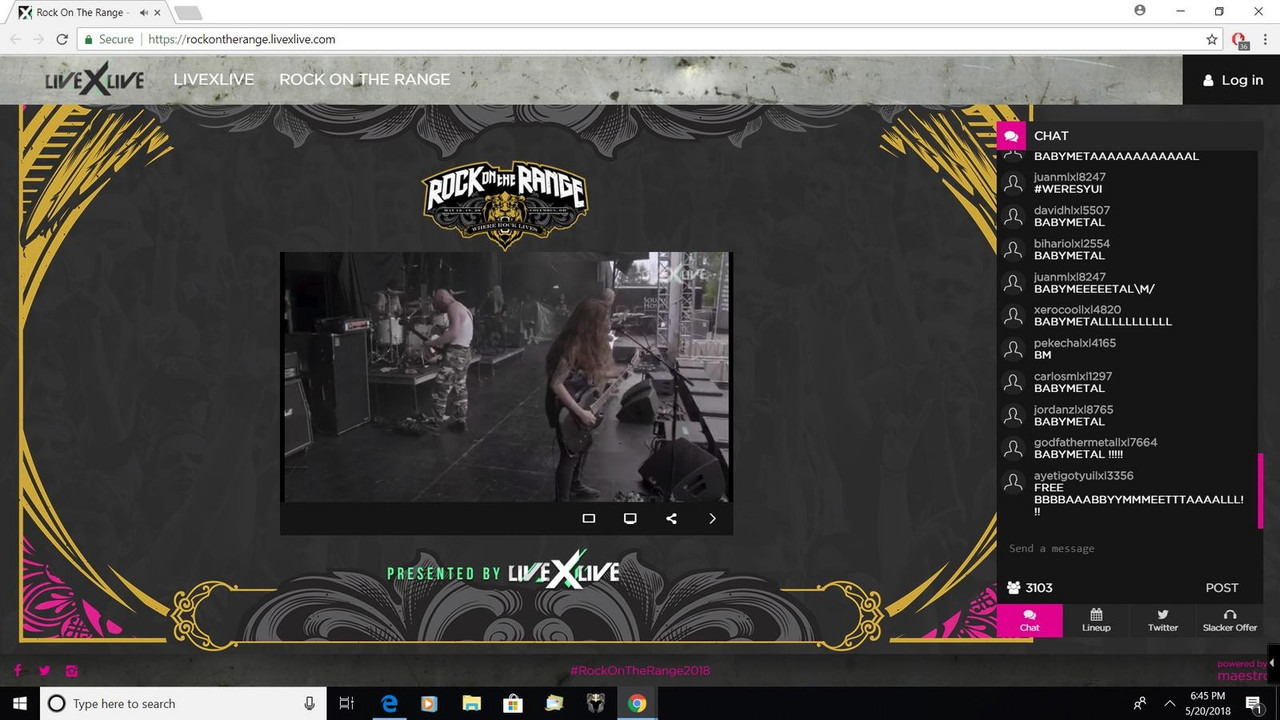Image resolution: width=1280 pixels, height=720 pixels.
Task: Click the video share icon
Action: click(671, 519)
